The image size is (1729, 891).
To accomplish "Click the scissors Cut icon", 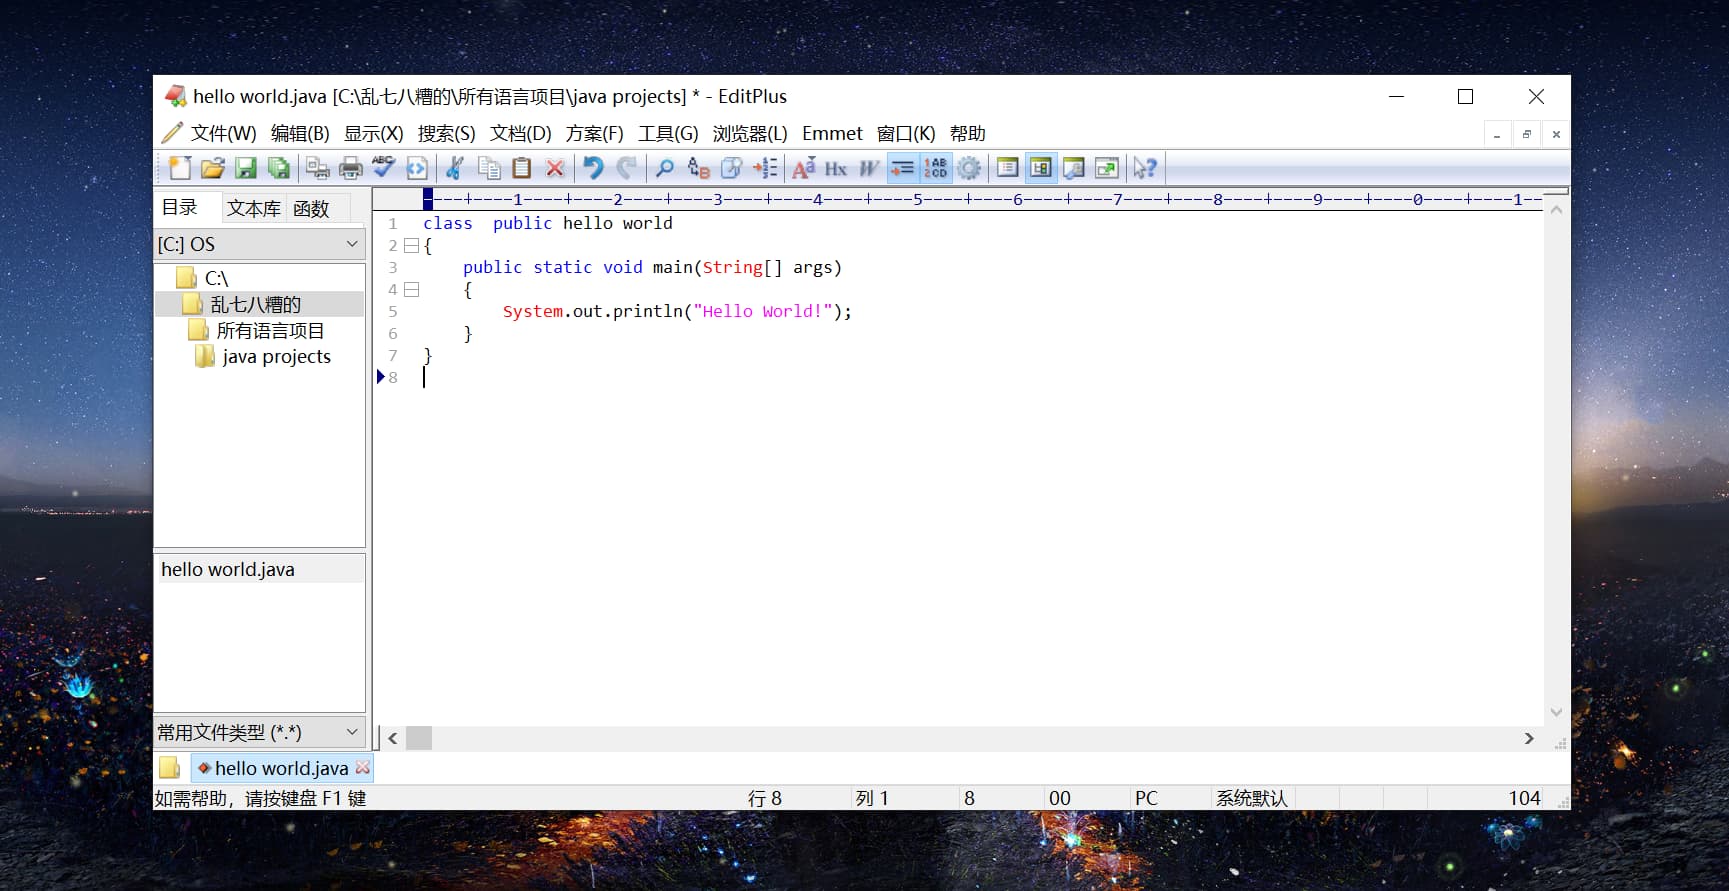I will pyautogui.click(x=455, y=168).
